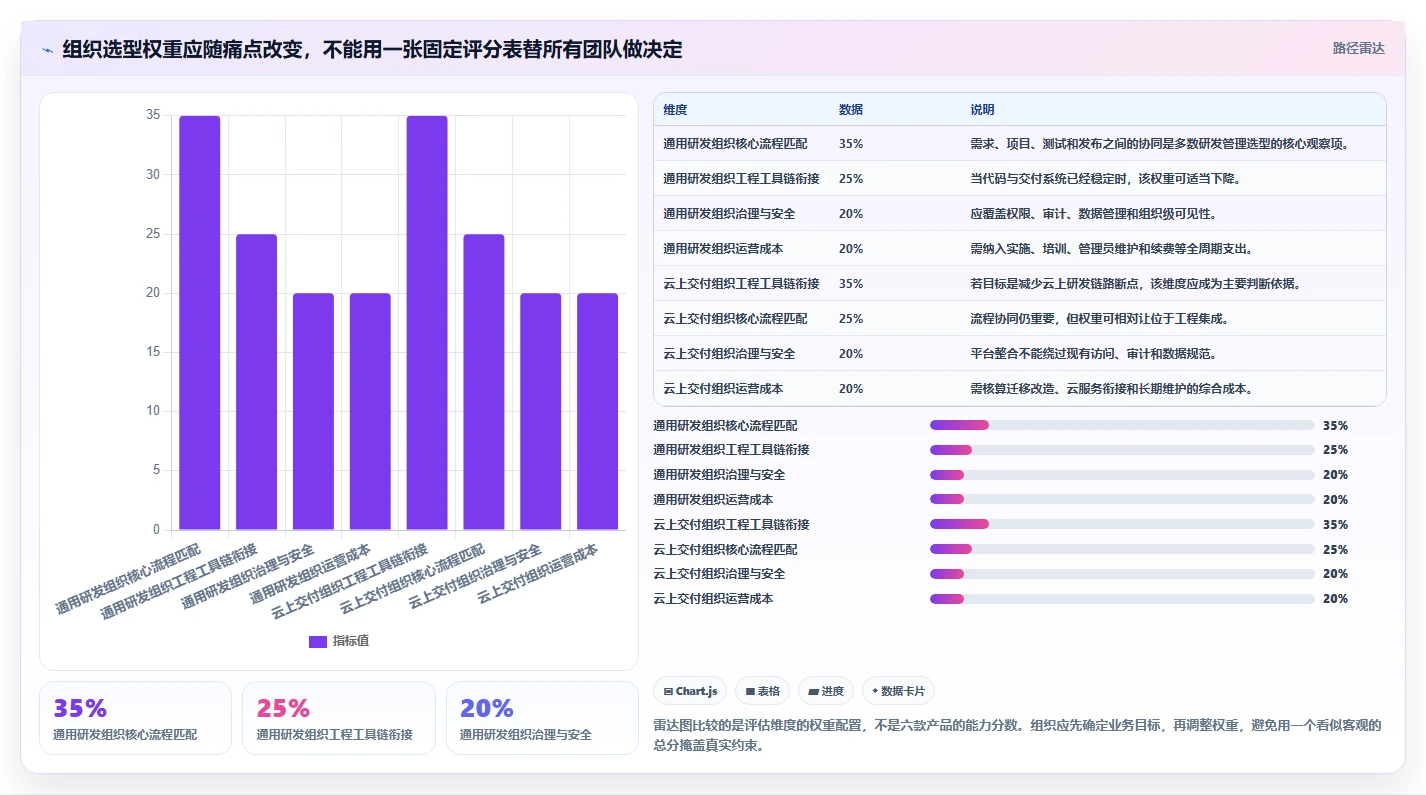
Task: Click the 通用研发组织核心流程匹配 progress bar
Action: click(1122, 425)
